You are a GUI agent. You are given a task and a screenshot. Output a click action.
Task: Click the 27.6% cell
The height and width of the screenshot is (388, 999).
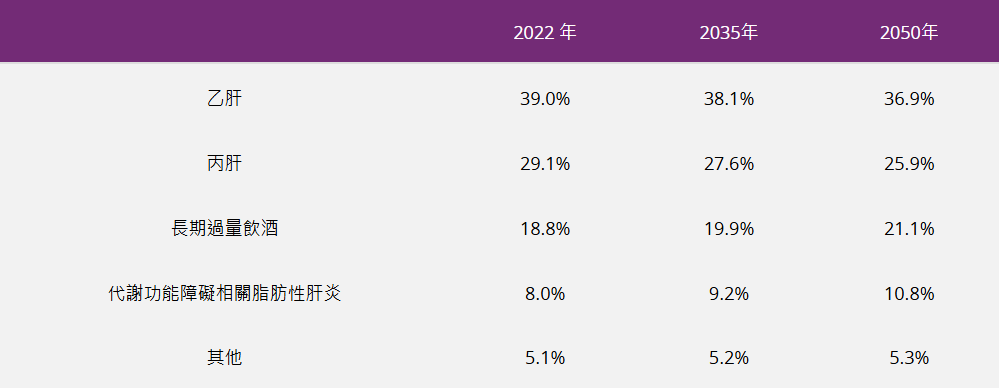pos(729,164)
